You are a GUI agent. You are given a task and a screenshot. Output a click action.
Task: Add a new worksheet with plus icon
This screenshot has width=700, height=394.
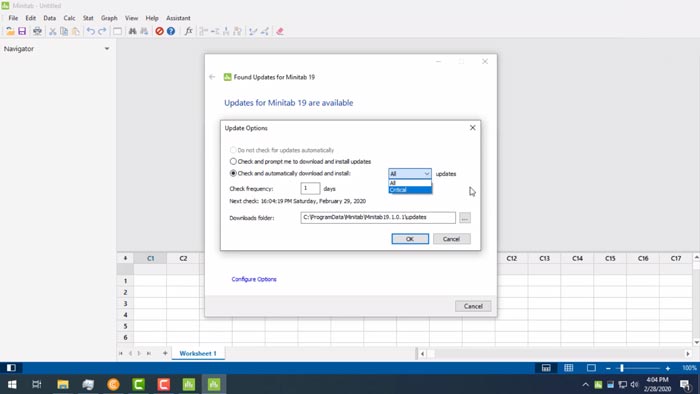165,353
